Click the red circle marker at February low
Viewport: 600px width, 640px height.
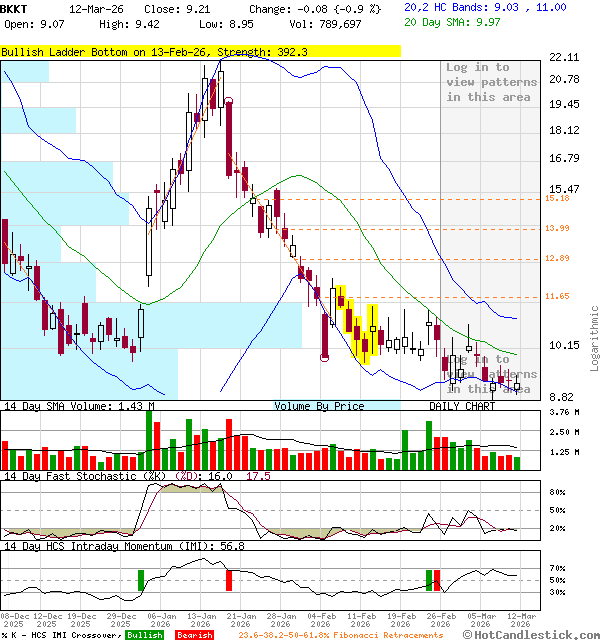pos(324,357)
